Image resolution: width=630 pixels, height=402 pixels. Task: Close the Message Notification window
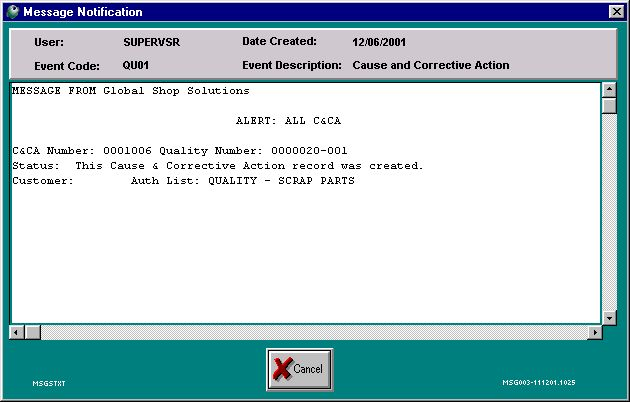(616, 12)
